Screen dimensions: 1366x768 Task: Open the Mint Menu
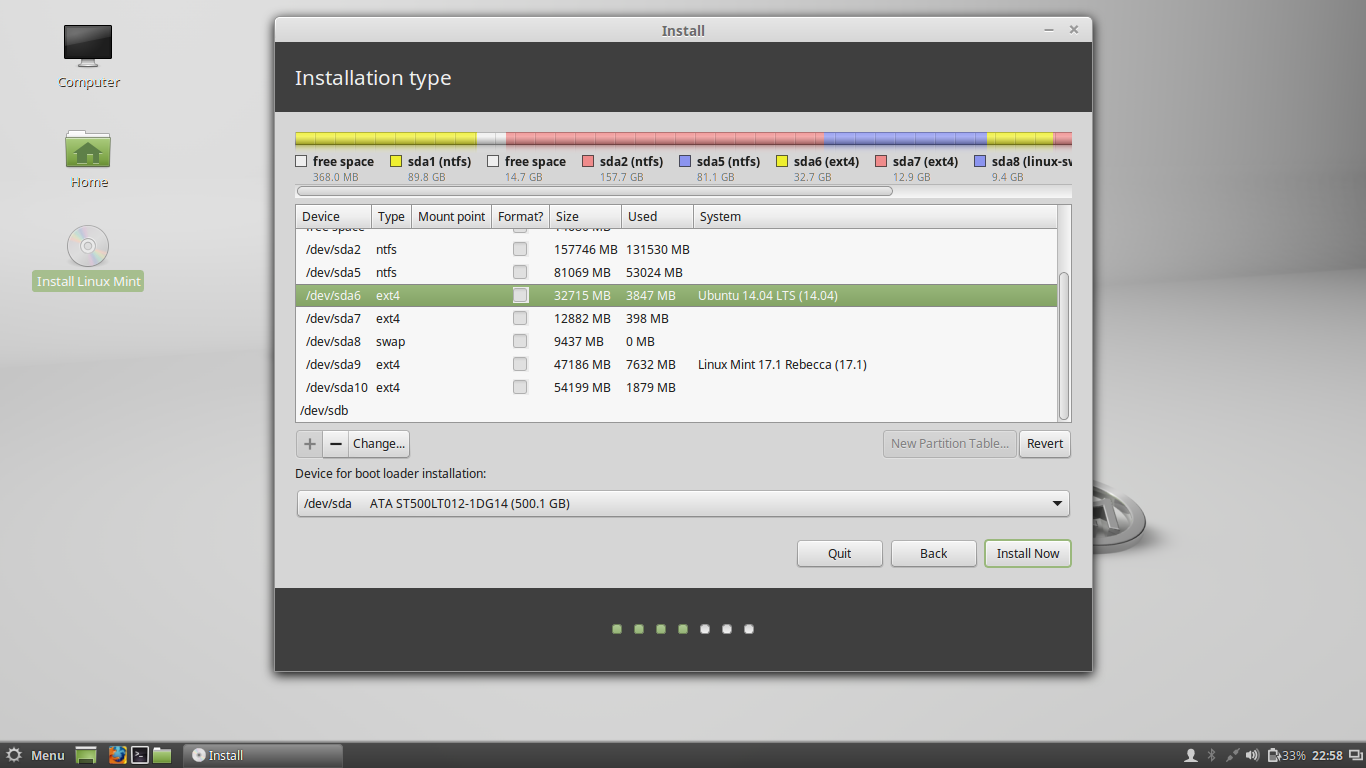point(35,755)
